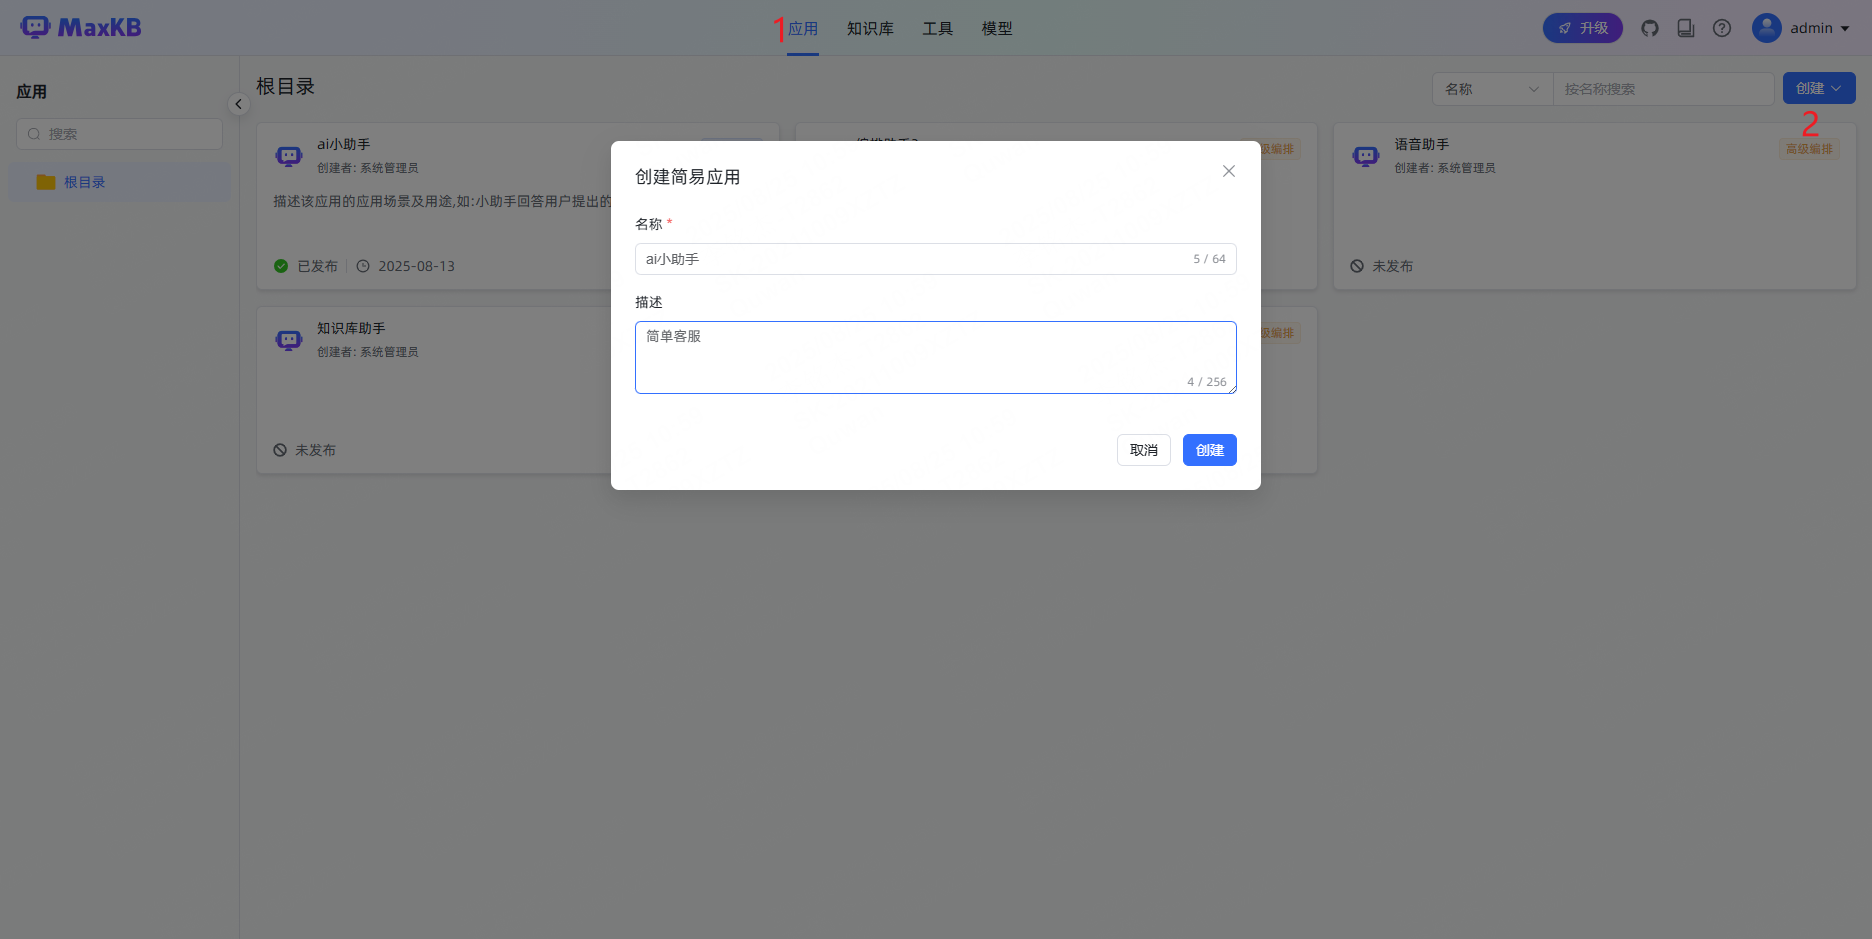The height and width of the screenshot is (939, 1872).
Task: Click 取消 in the dialog
Action: click(x=1144, y=450)
